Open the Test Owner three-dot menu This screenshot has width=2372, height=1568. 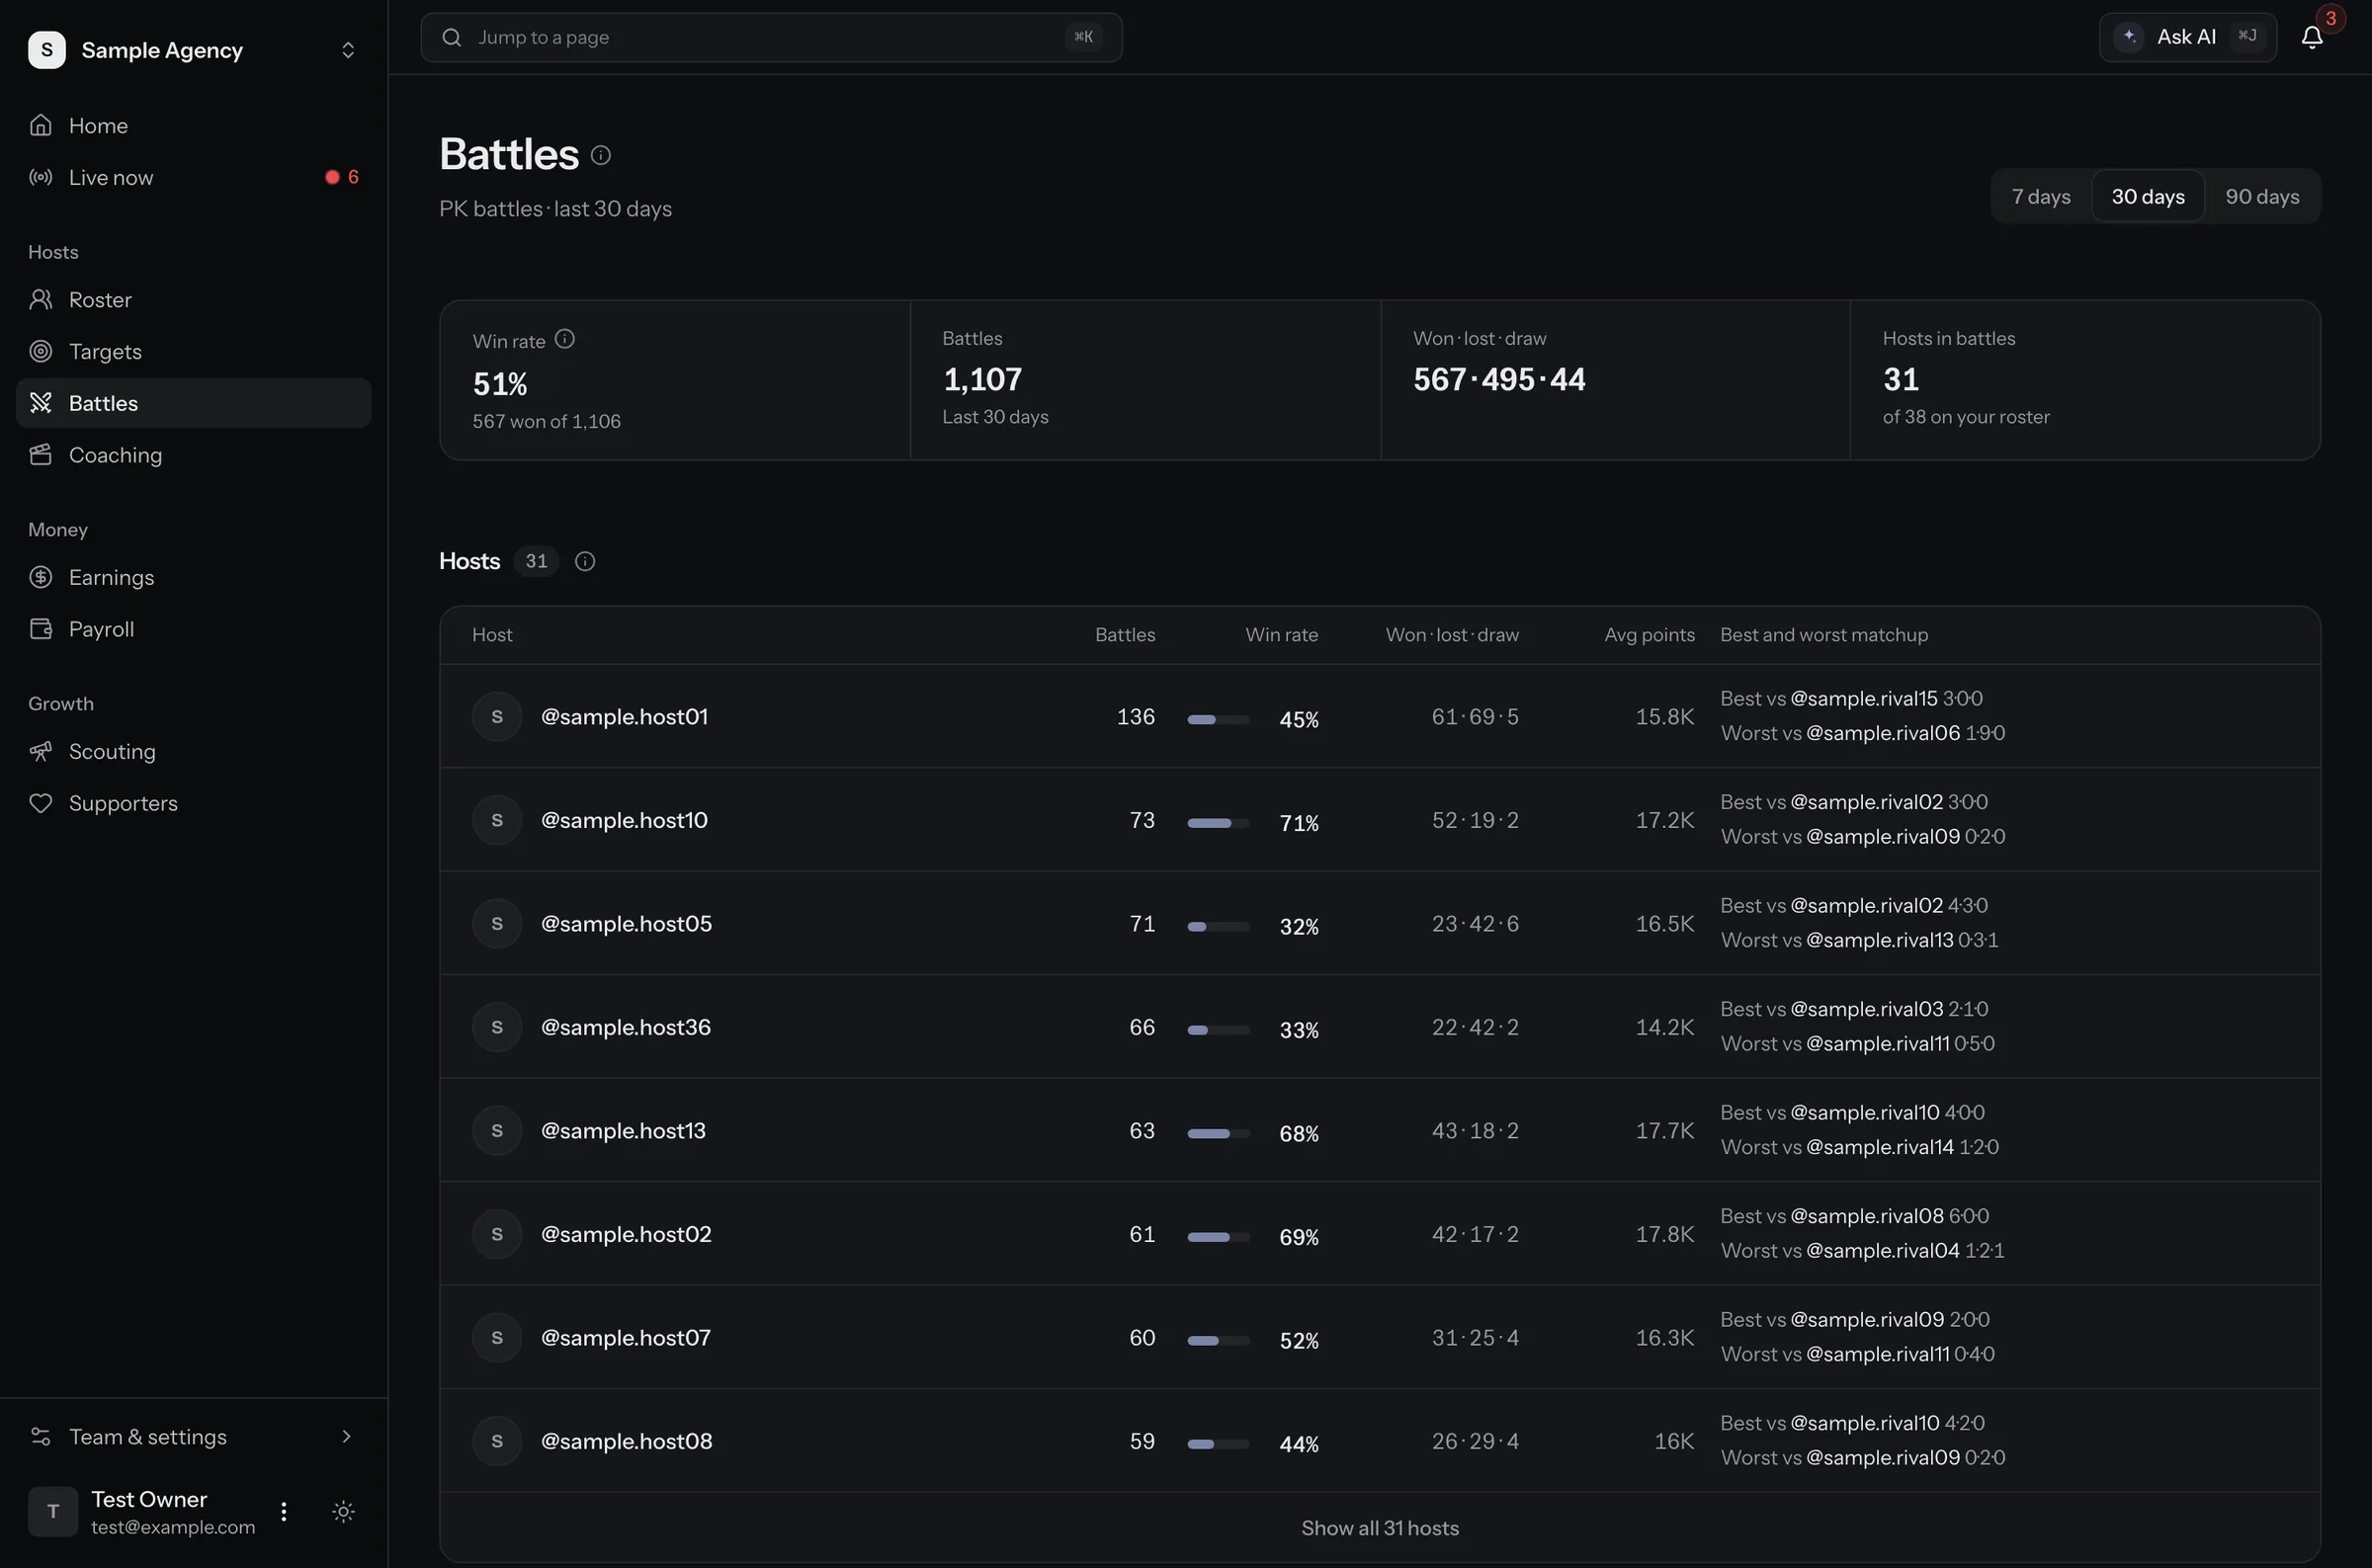[284, 1511]
